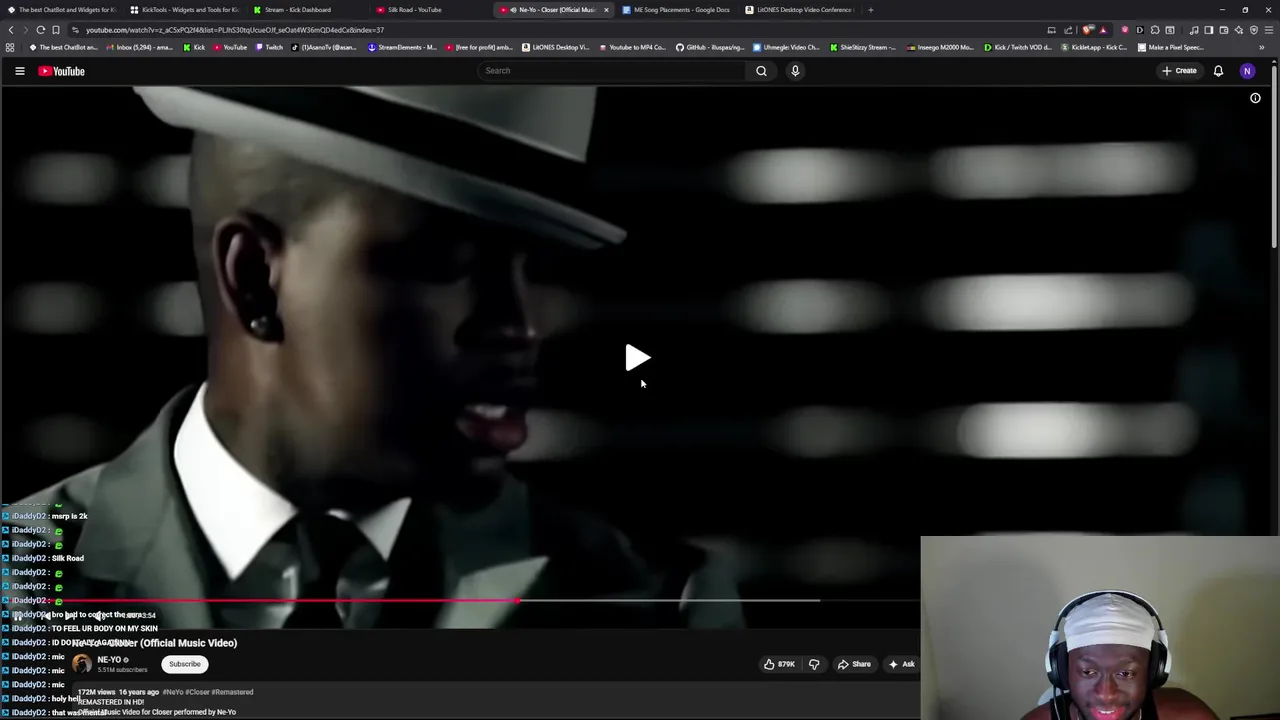Viewport: 1280px width, 720px height.
Task: Switch to ME Song Placements Google Docs tab
Action: (681, 10)
